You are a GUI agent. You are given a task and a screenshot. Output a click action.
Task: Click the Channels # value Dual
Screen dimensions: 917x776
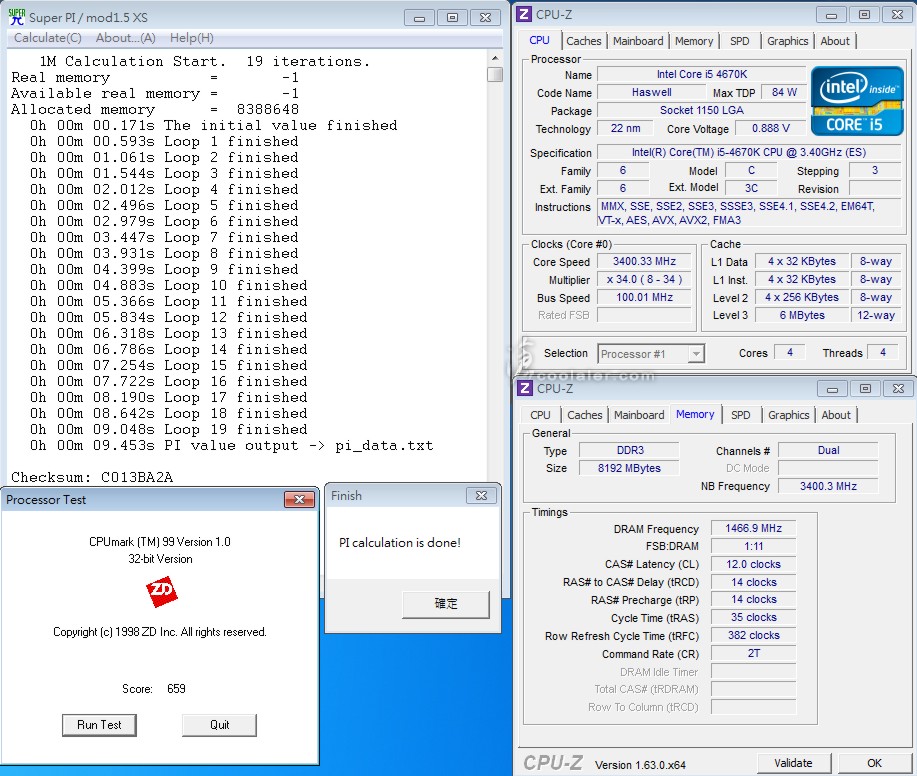click(x=828, y=450)
